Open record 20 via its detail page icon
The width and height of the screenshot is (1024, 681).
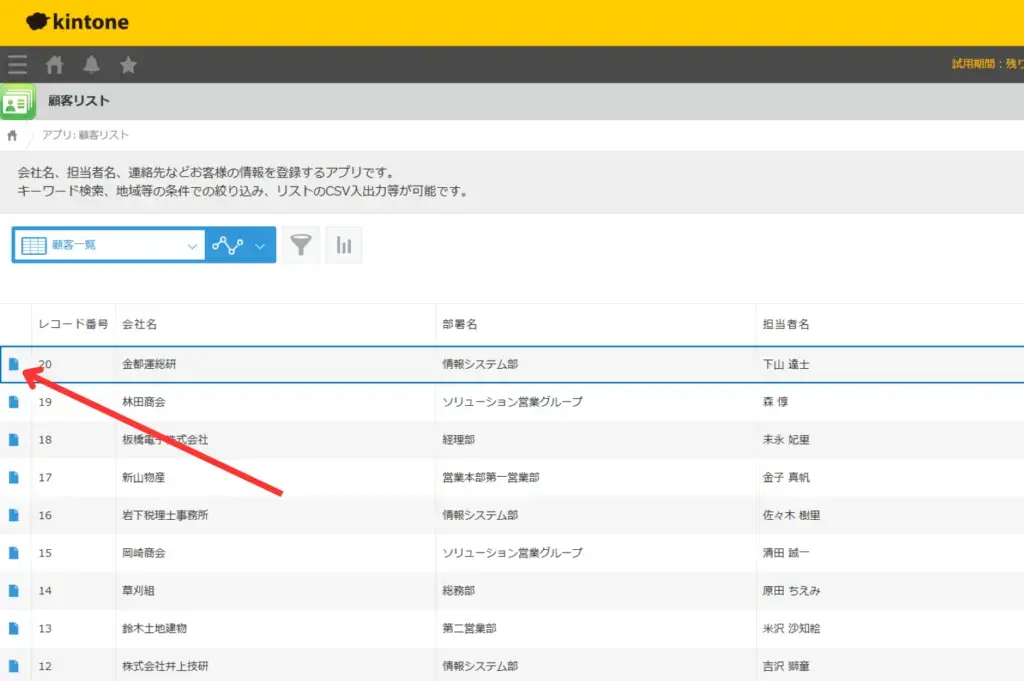click(14, 364)
